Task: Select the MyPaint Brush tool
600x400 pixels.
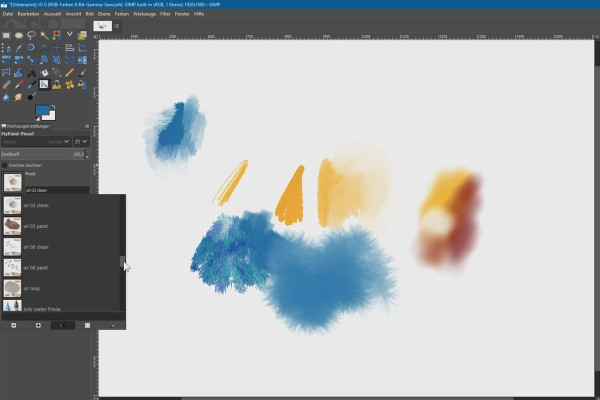Action: [x=44, y=85]
